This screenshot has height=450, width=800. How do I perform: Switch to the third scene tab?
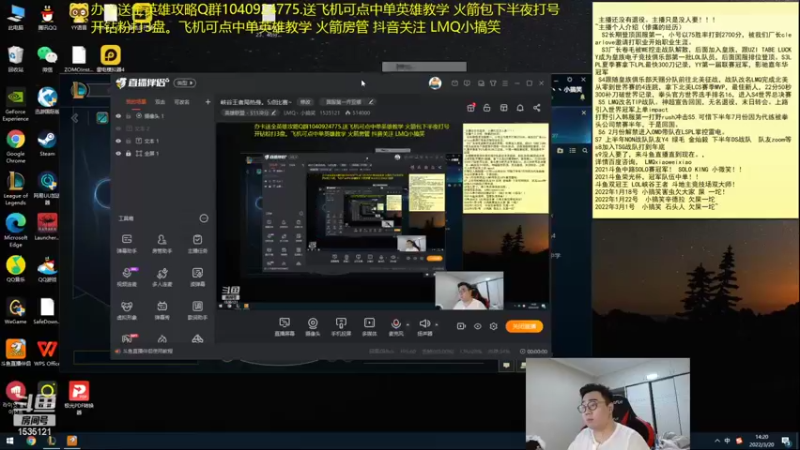[182, 102]
